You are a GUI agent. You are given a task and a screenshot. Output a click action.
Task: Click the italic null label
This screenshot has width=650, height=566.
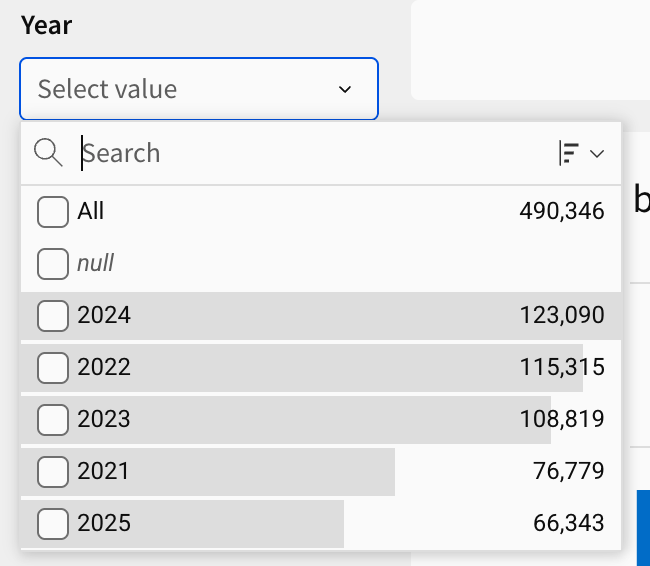click(x=95, y=263)
